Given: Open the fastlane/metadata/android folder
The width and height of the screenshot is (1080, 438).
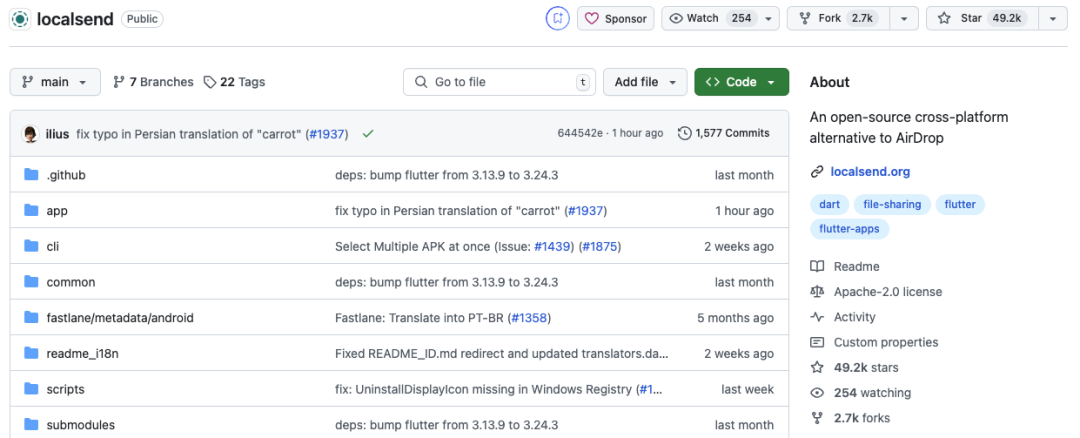Looking at the screenshot, I should [x=119, y=318].
